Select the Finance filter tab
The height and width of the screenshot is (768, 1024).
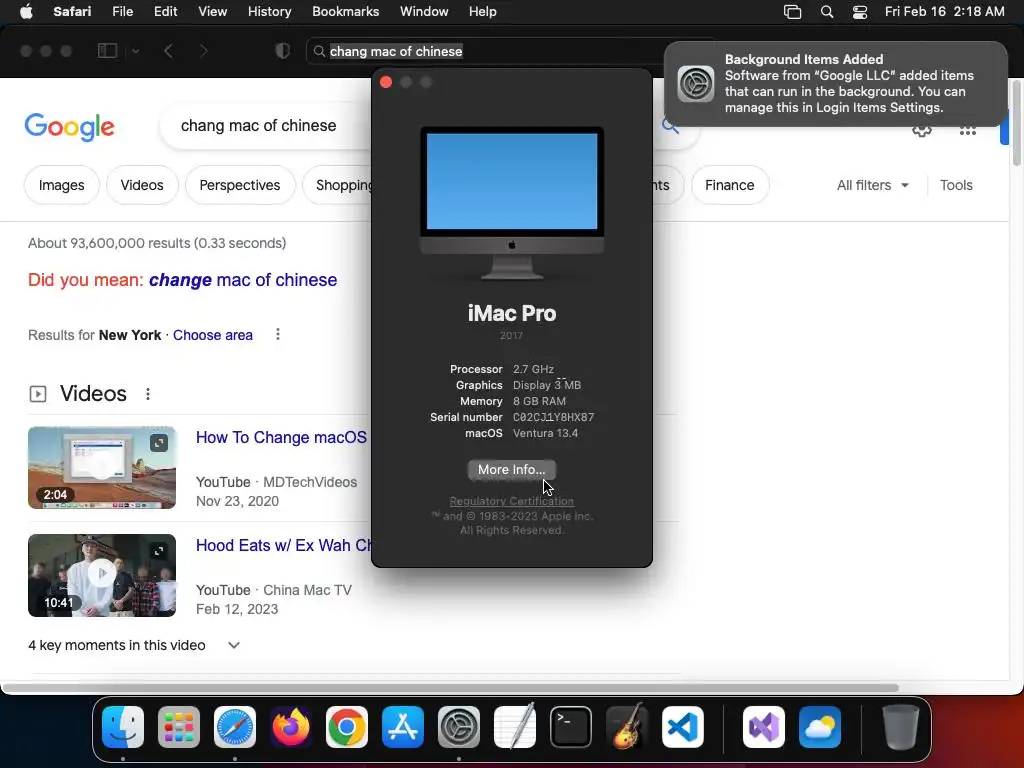[x=729, y=185]
